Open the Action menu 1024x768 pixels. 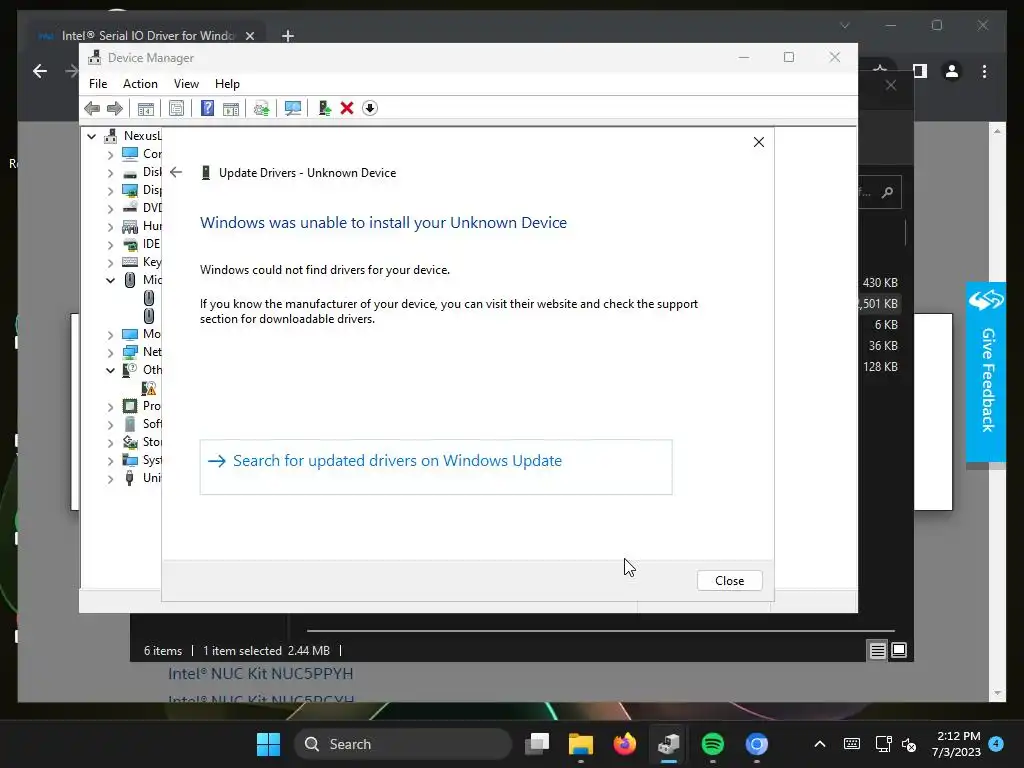coord(140,84)
